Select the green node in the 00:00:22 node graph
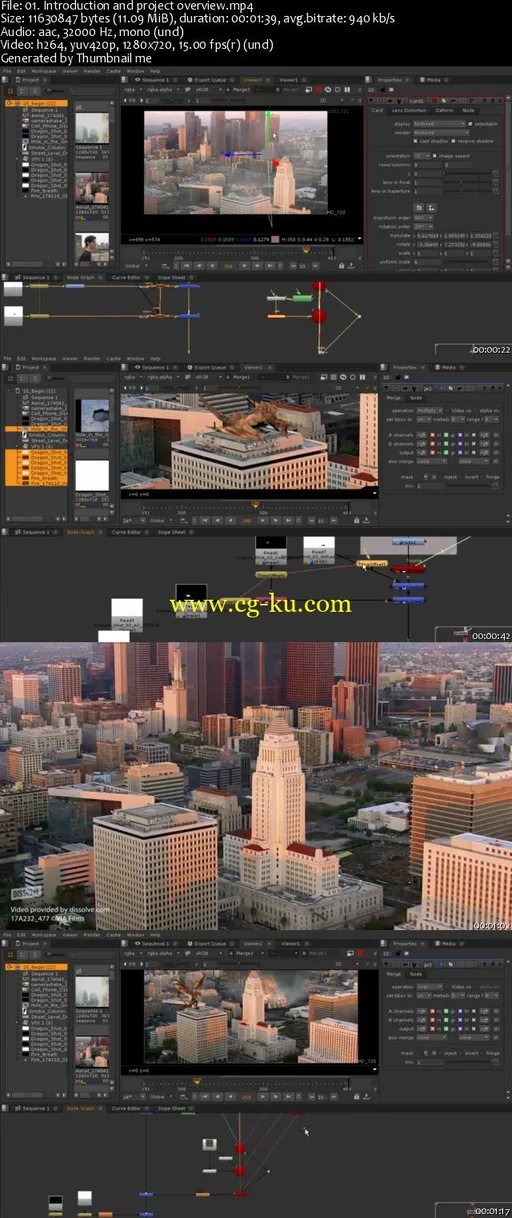 (x=301, y=298)
